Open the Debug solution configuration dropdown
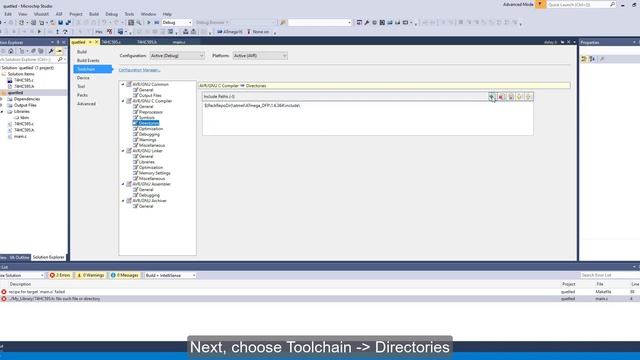 pyautogui.click(x=177, y=22)
